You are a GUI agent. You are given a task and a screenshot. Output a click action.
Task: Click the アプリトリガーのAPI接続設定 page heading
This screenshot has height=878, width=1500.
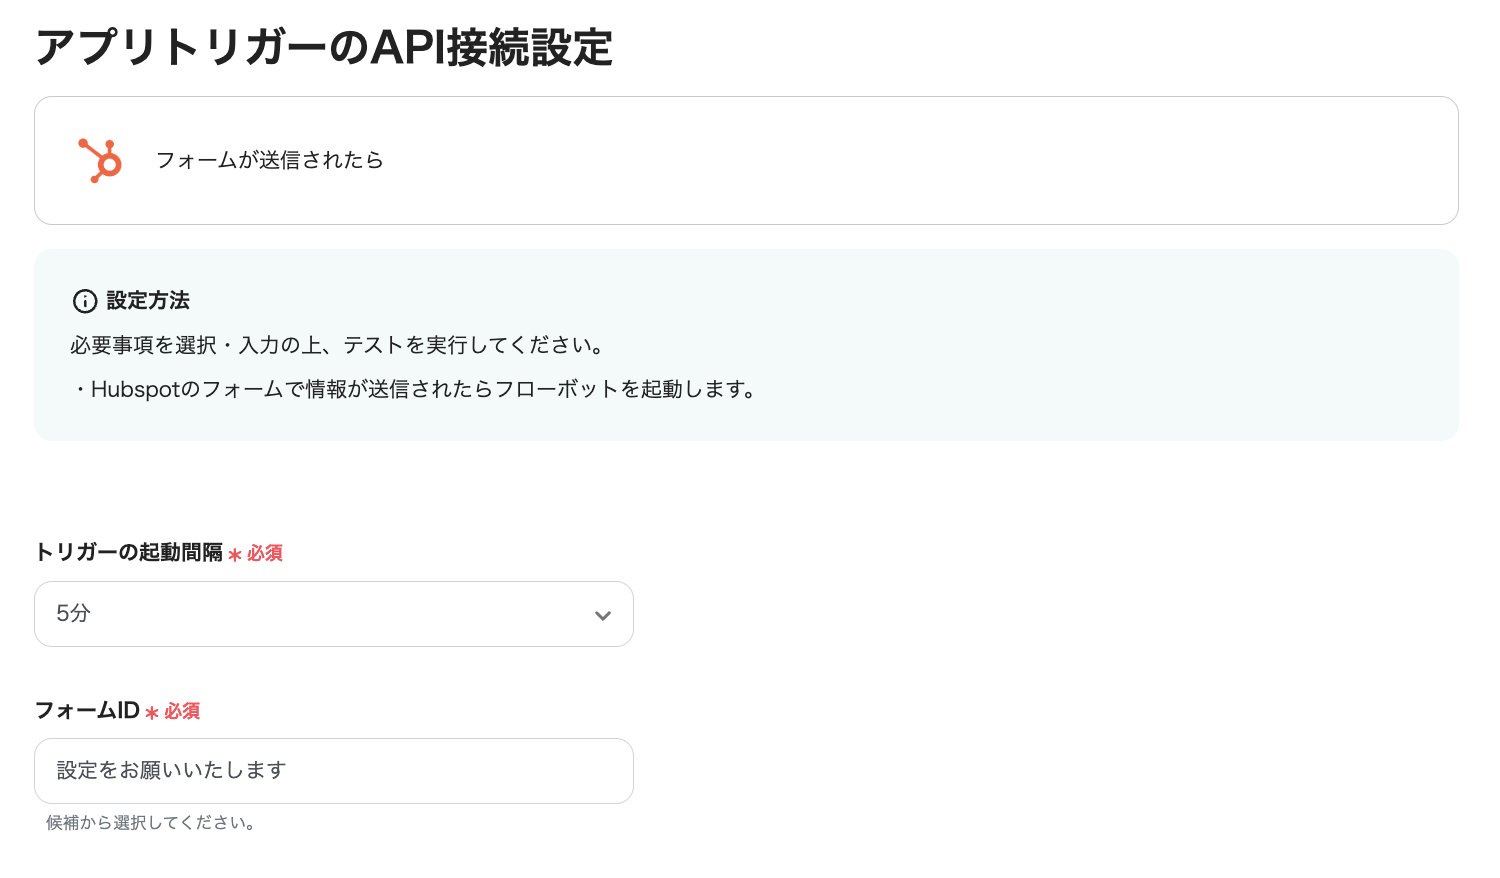click(x=324, y=47)
